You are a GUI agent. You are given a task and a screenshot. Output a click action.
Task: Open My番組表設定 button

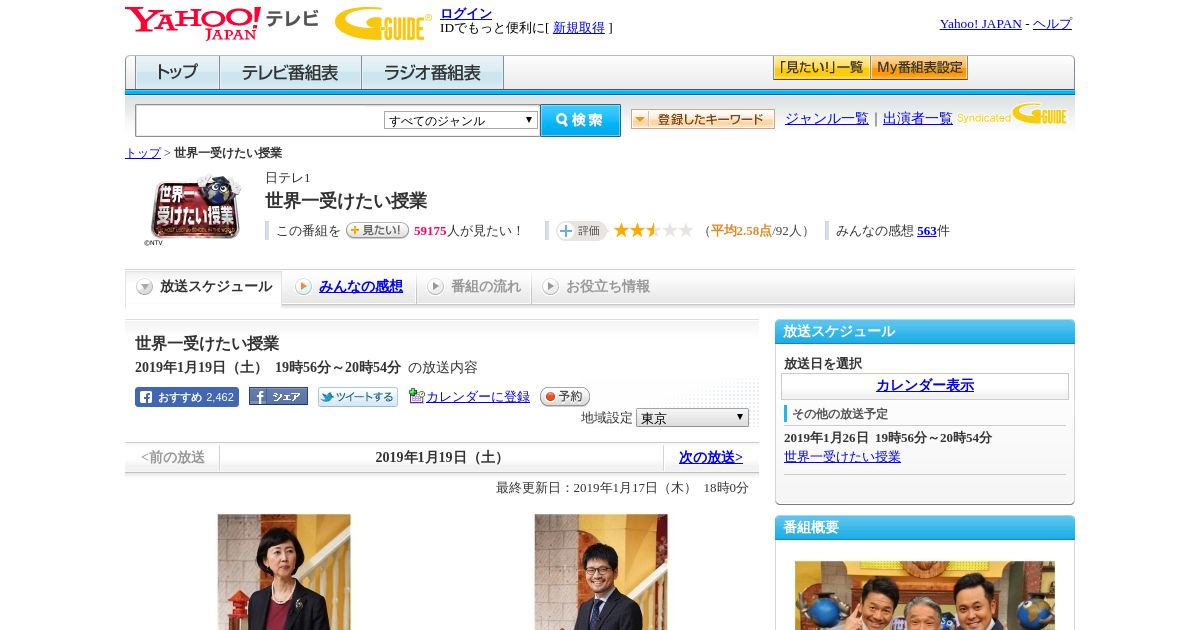[919, 68]
